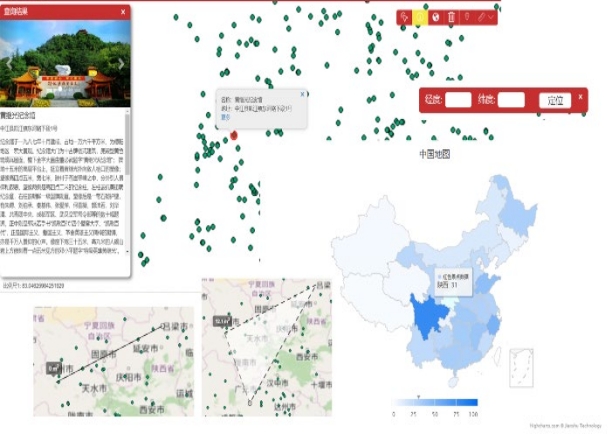613x434 pixels.
Task: Click the red selected map marker
Action: point(233,134)
